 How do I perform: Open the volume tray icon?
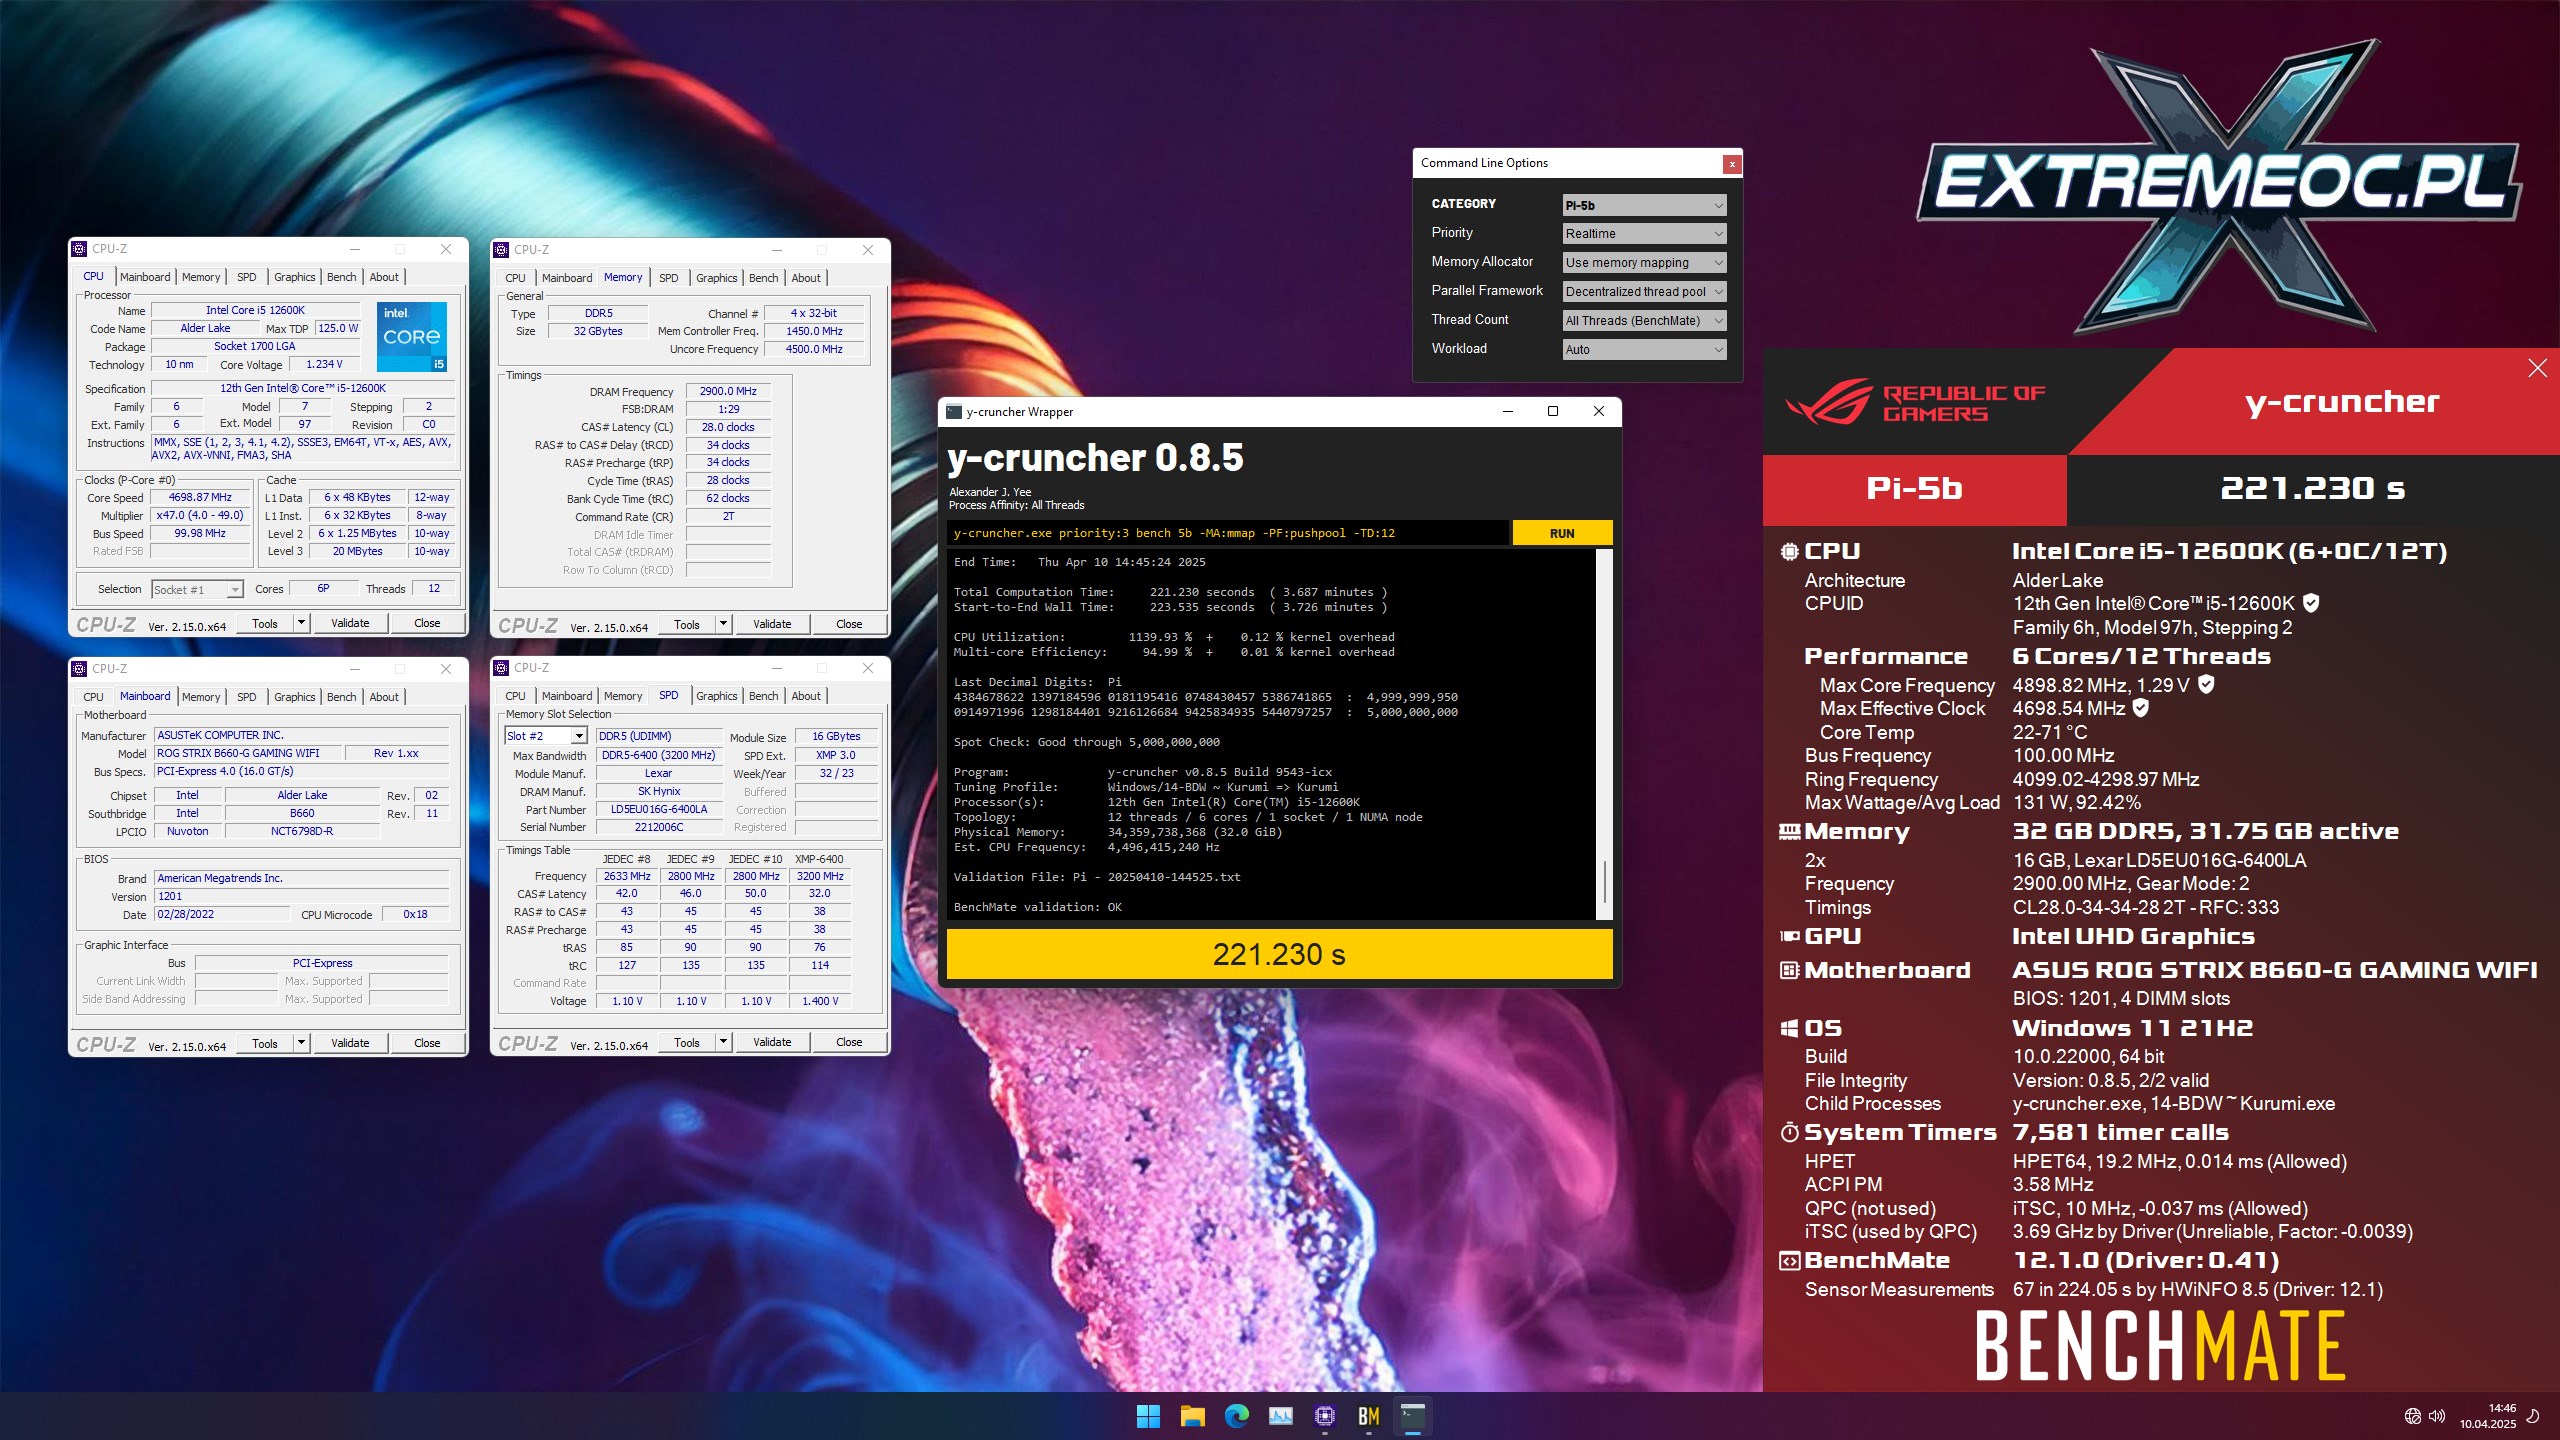2437,1416
